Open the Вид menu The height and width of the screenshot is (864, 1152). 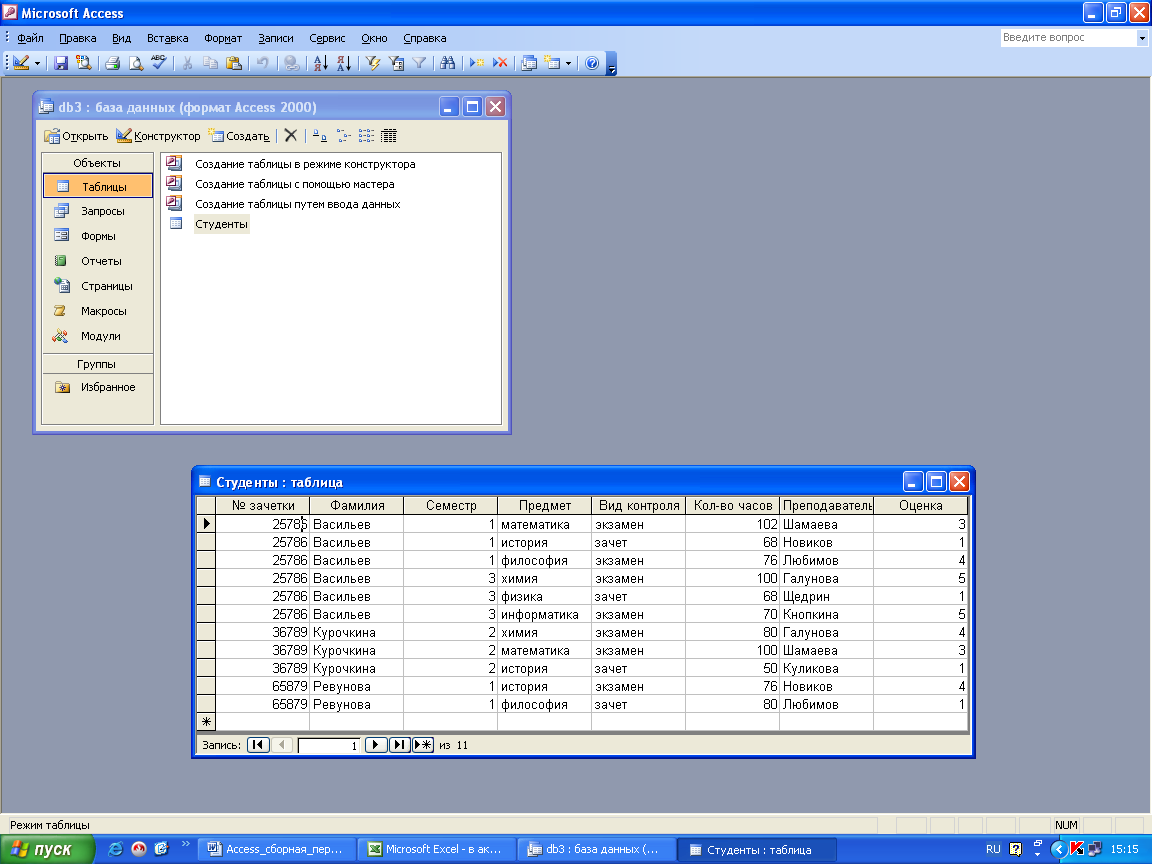122,38
